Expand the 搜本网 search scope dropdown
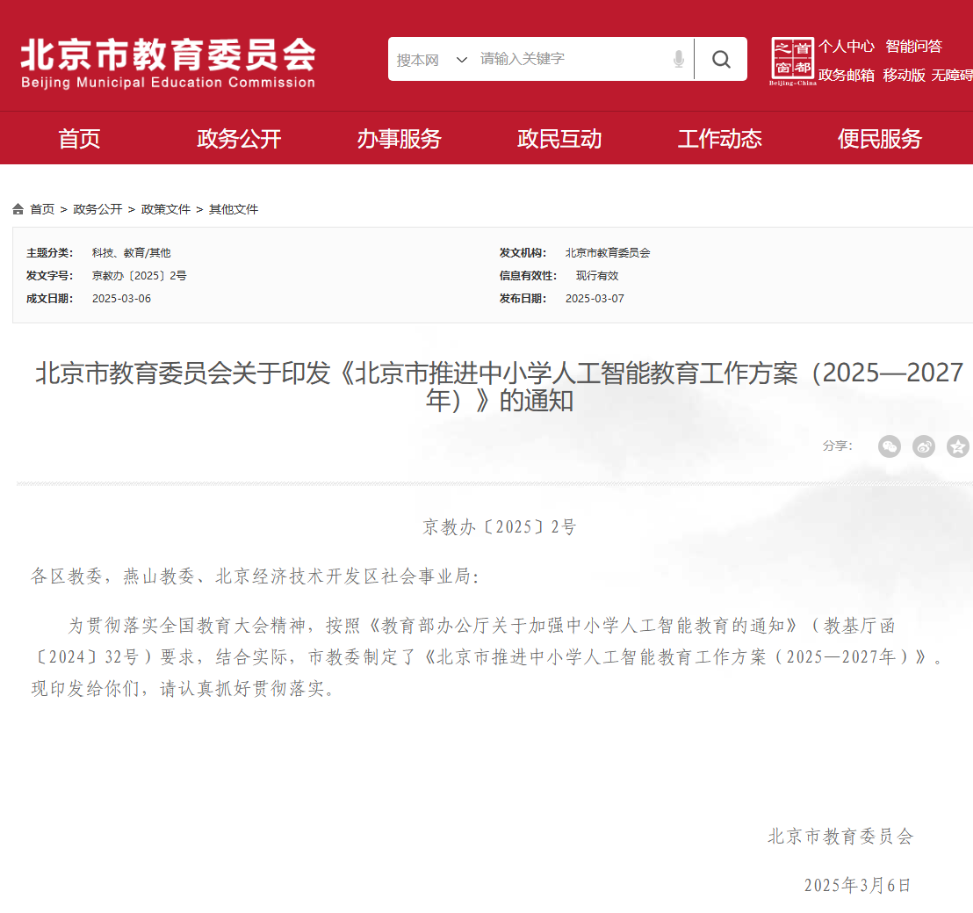Screen dimensions: 973x913 coord(431,60)
